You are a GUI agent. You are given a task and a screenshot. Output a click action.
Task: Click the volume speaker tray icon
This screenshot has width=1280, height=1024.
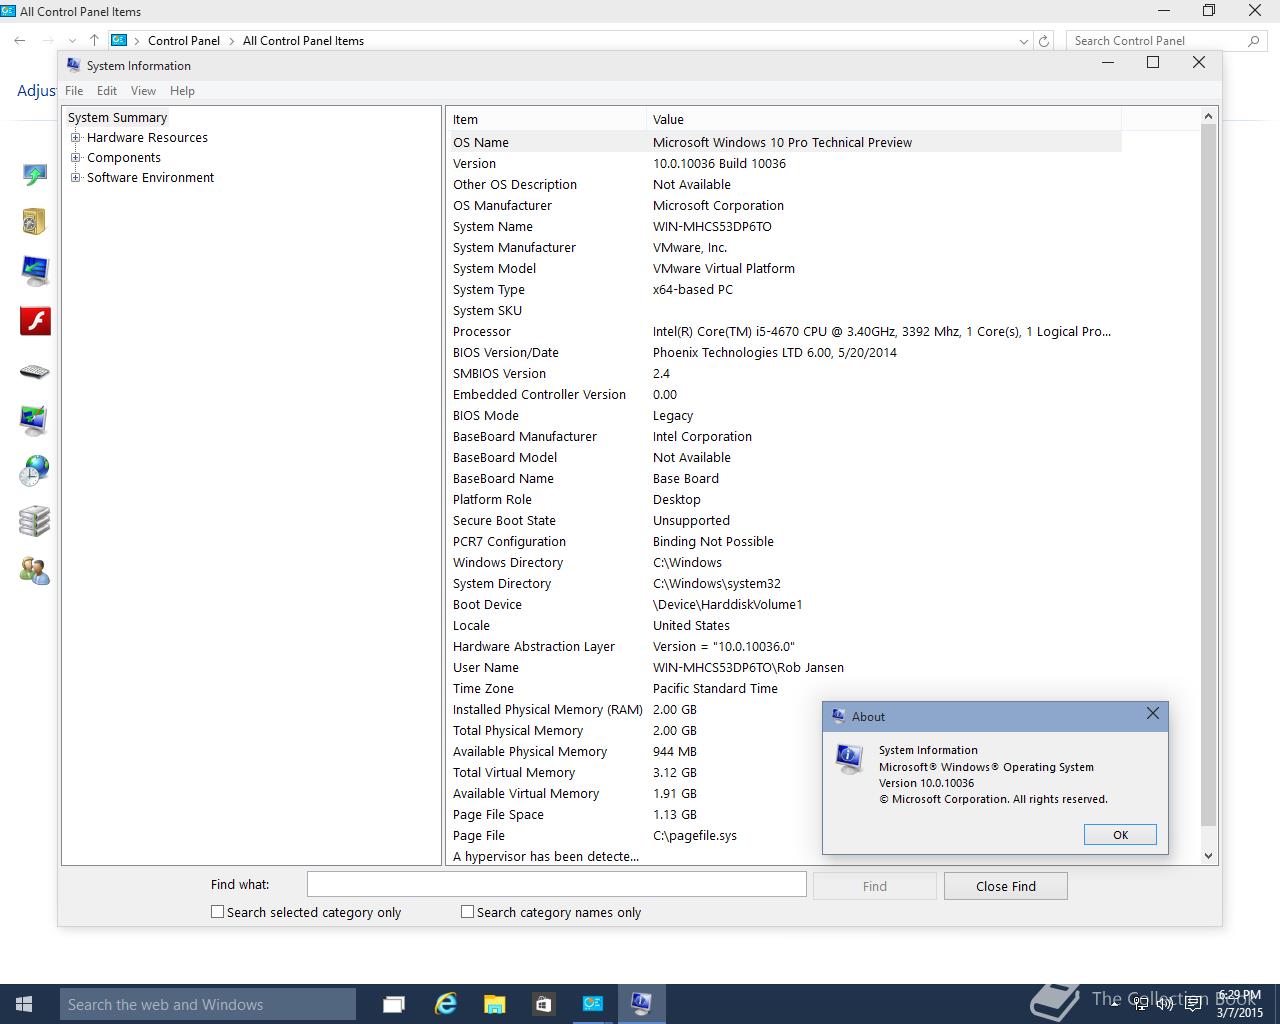point(1165,1005)
